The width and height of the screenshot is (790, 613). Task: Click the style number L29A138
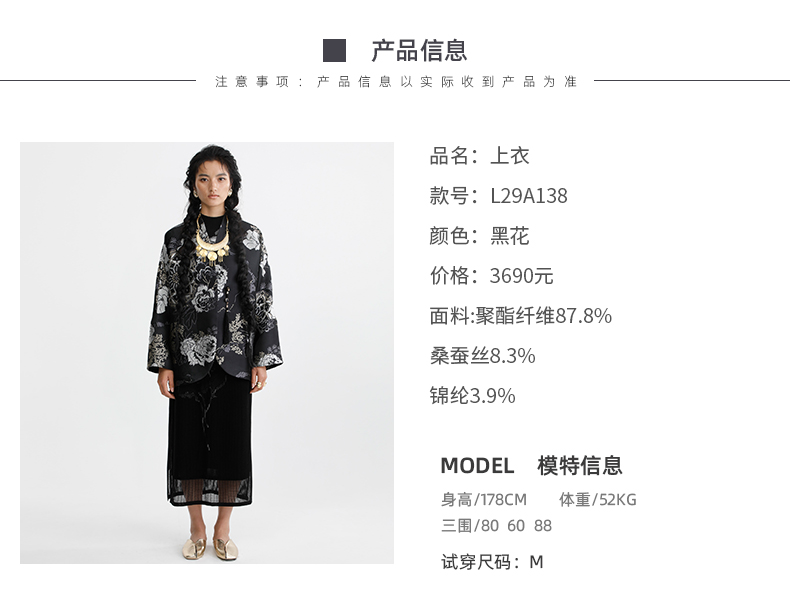click(529, 196)
